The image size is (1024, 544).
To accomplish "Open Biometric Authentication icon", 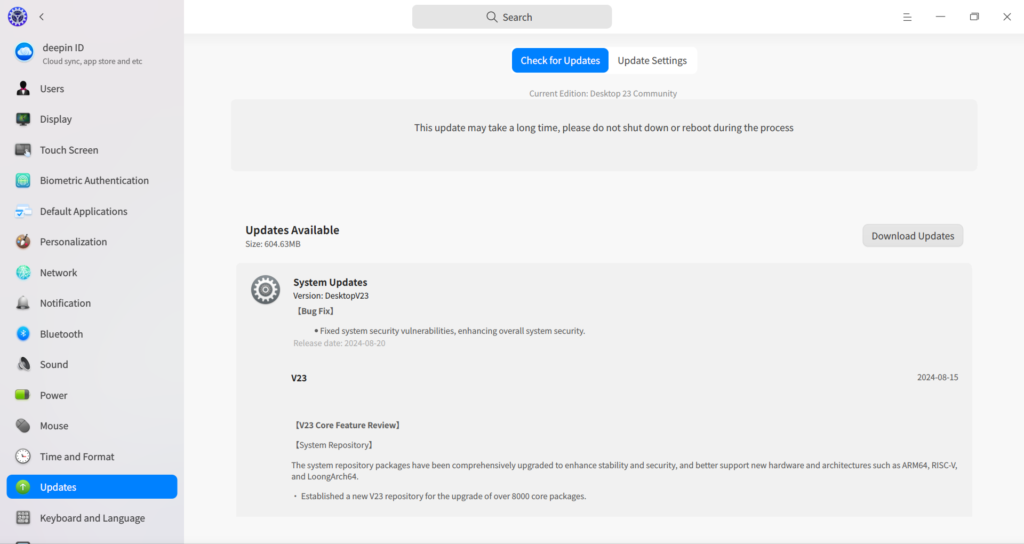I will [23, 181].
